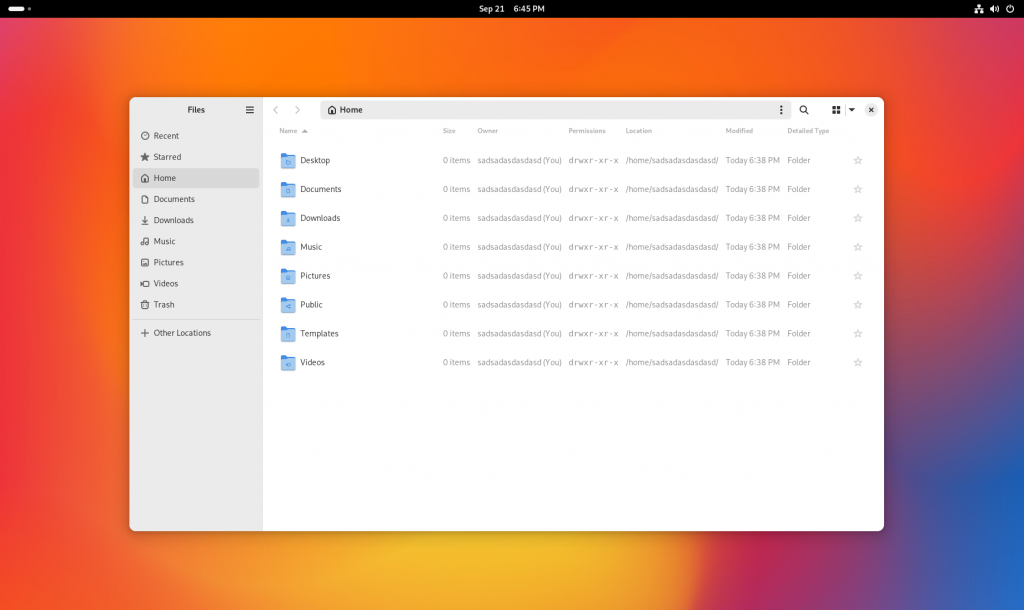Expand the view options dropdown arrow
The height and width of the screenshot is (610, 1024).
pyautogui.click(x=852, y=110)
